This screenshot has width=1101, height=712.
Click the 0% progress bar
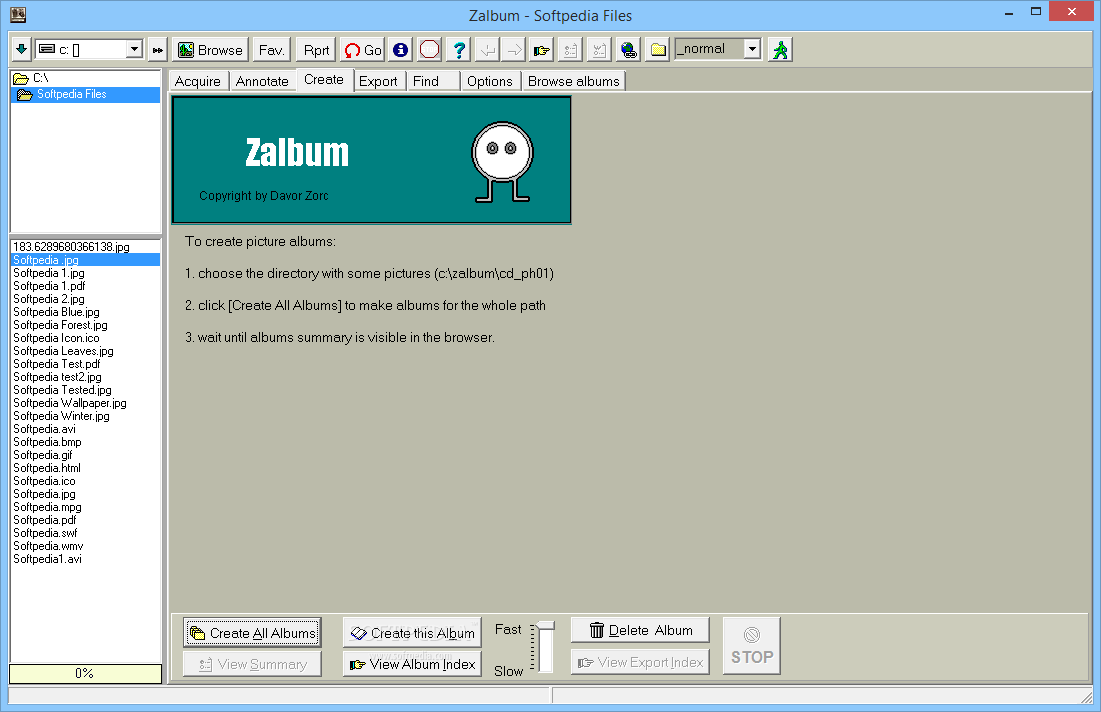(x=85, y=673)
